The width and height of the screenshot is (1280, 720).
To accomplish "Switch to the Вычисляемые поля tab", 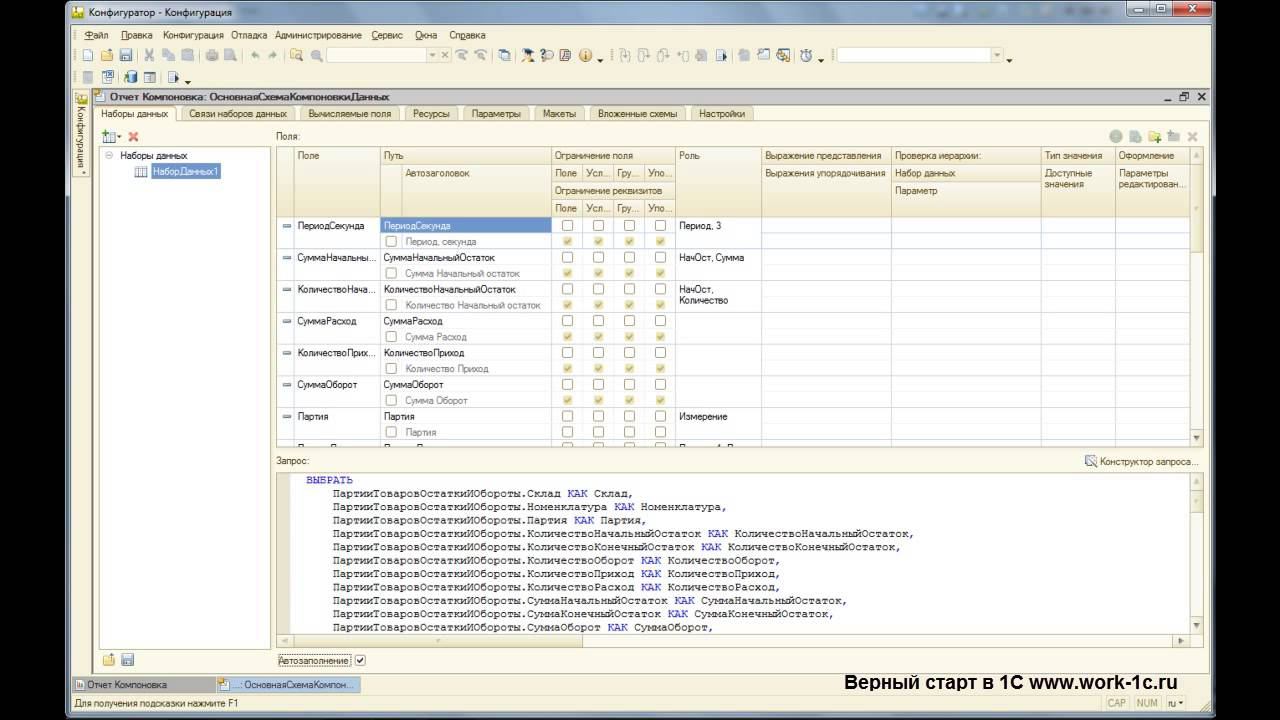I will [349, 114].
